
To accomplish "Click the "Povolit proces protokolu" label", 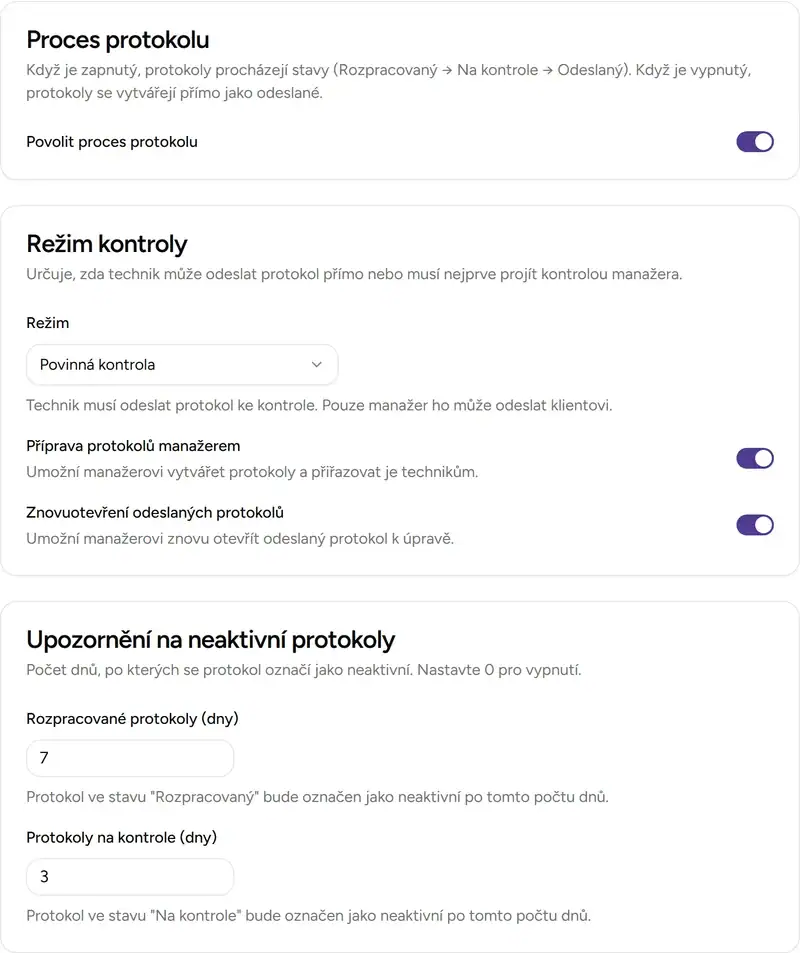I will 111,141.
